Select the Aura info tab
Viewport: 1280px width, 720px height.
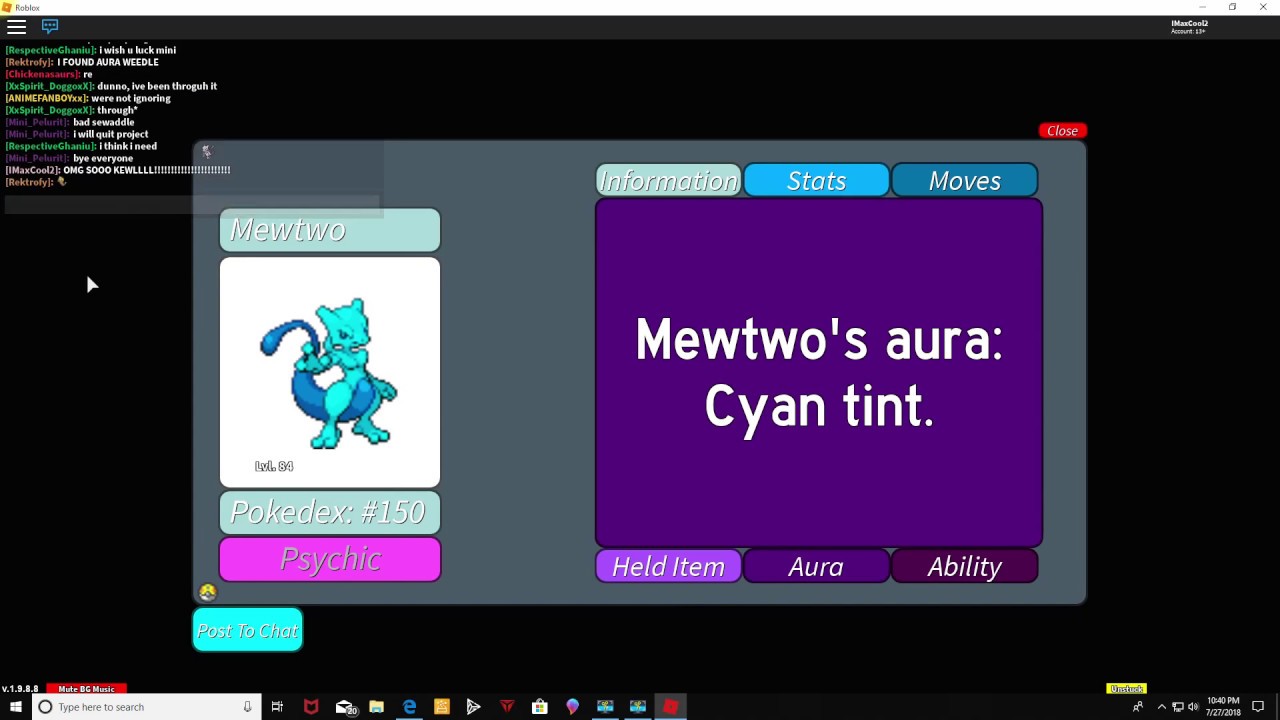816,566
